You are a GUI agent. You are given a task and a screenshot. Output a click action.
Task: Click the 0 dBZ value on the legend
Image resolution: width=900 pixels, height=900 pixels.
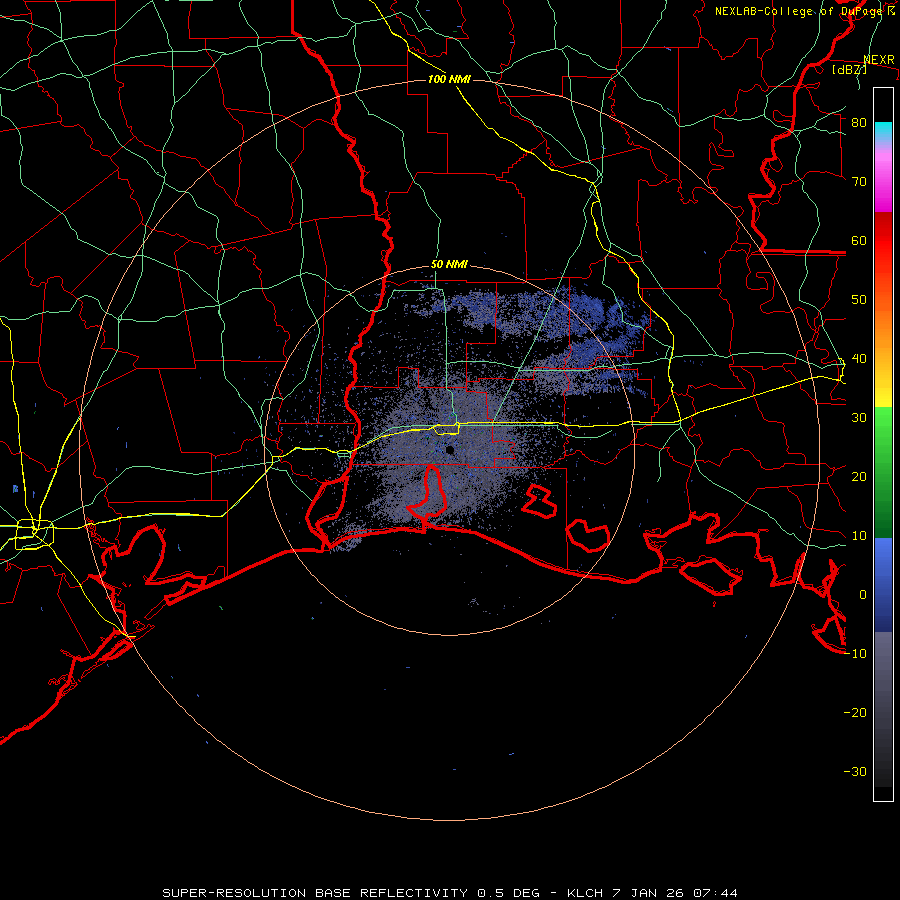863,595
